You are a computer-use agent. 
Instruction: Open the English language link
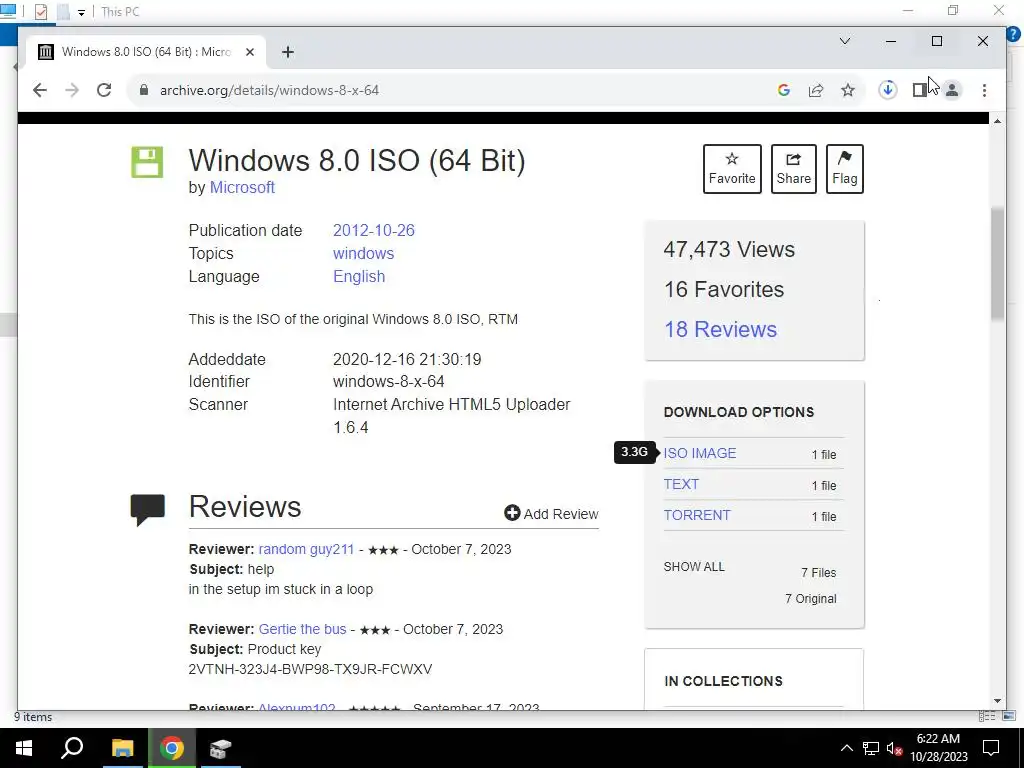[359, 276]
